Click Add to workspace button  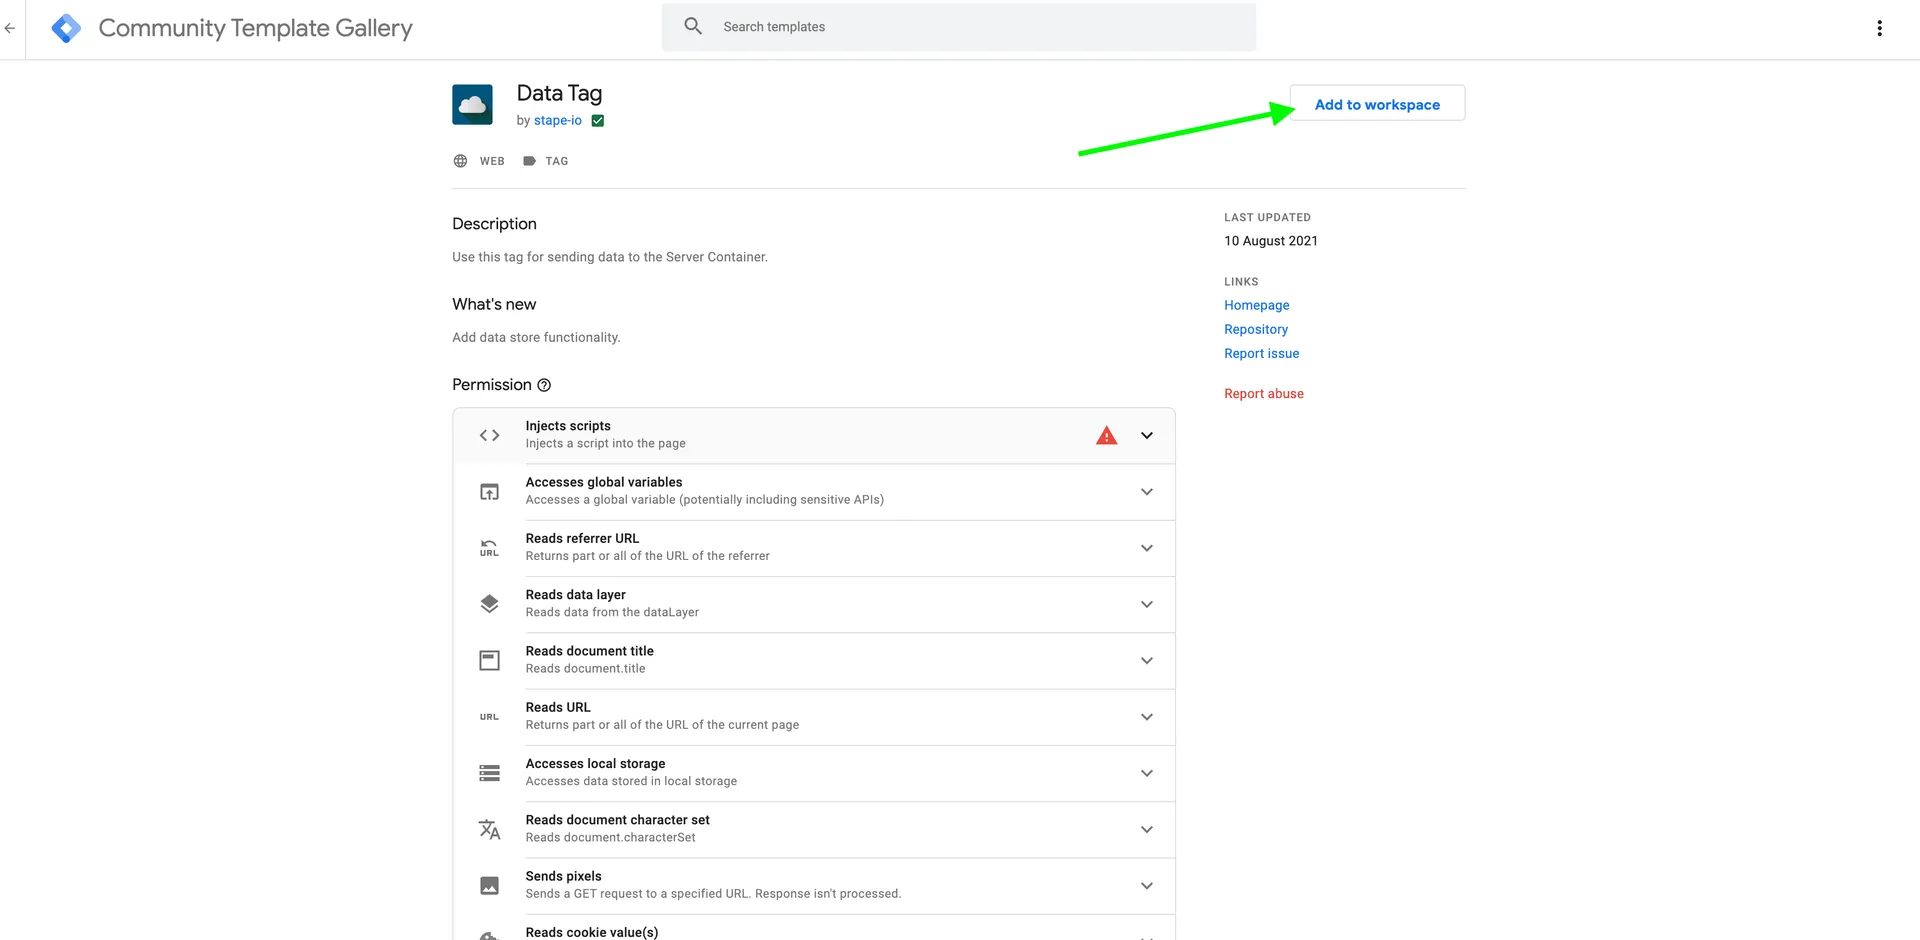pos(1377,104)
